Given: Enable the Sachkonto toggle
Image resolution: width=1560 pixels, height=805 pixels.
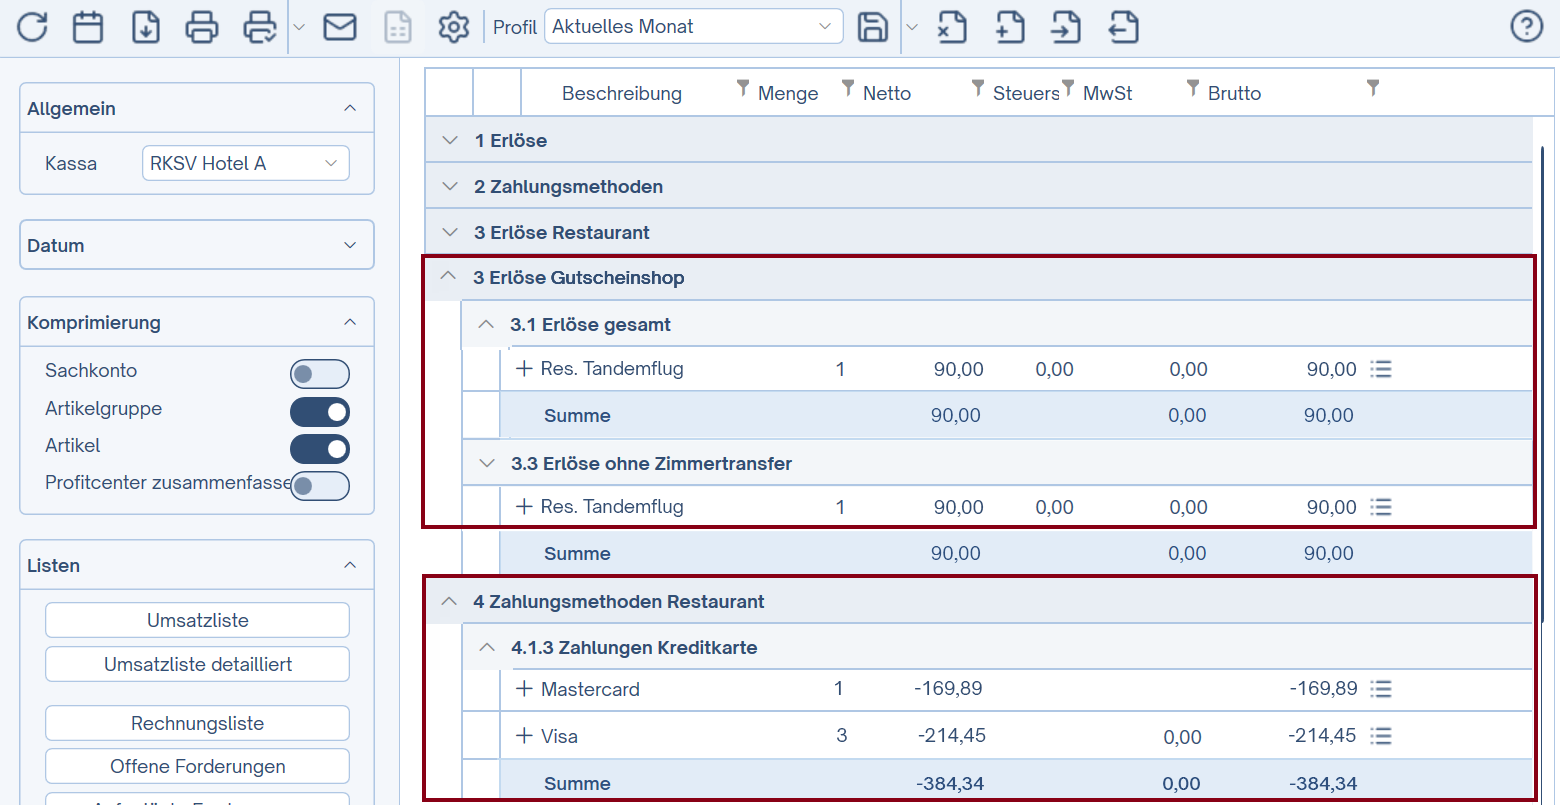Looking at the screenshot, I should pos(319,374).
